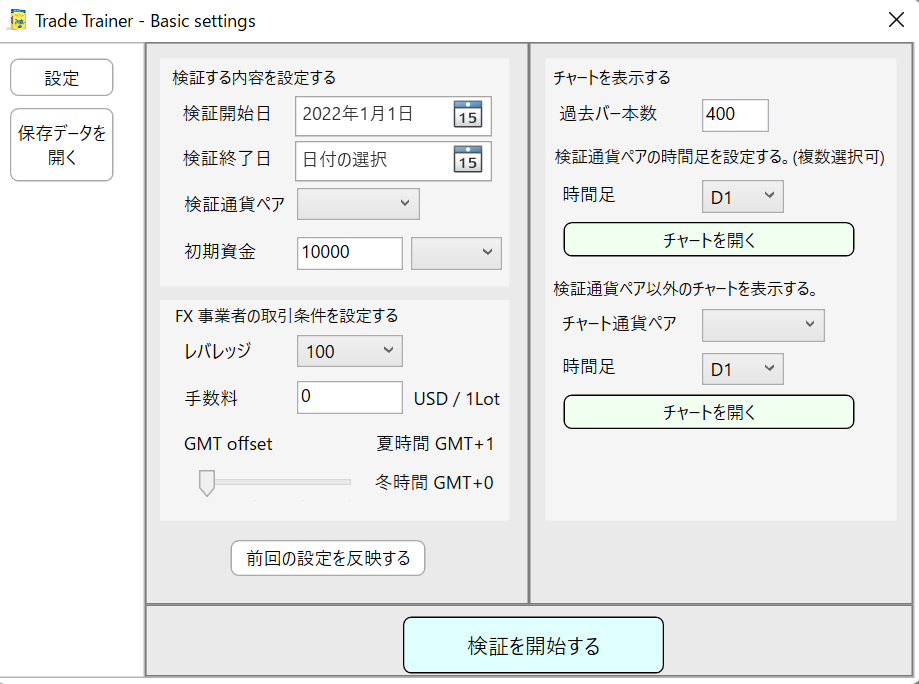Expand the レバレッジ dropdown showing 100
Screen dimensions: 919x684
(349, 351)
